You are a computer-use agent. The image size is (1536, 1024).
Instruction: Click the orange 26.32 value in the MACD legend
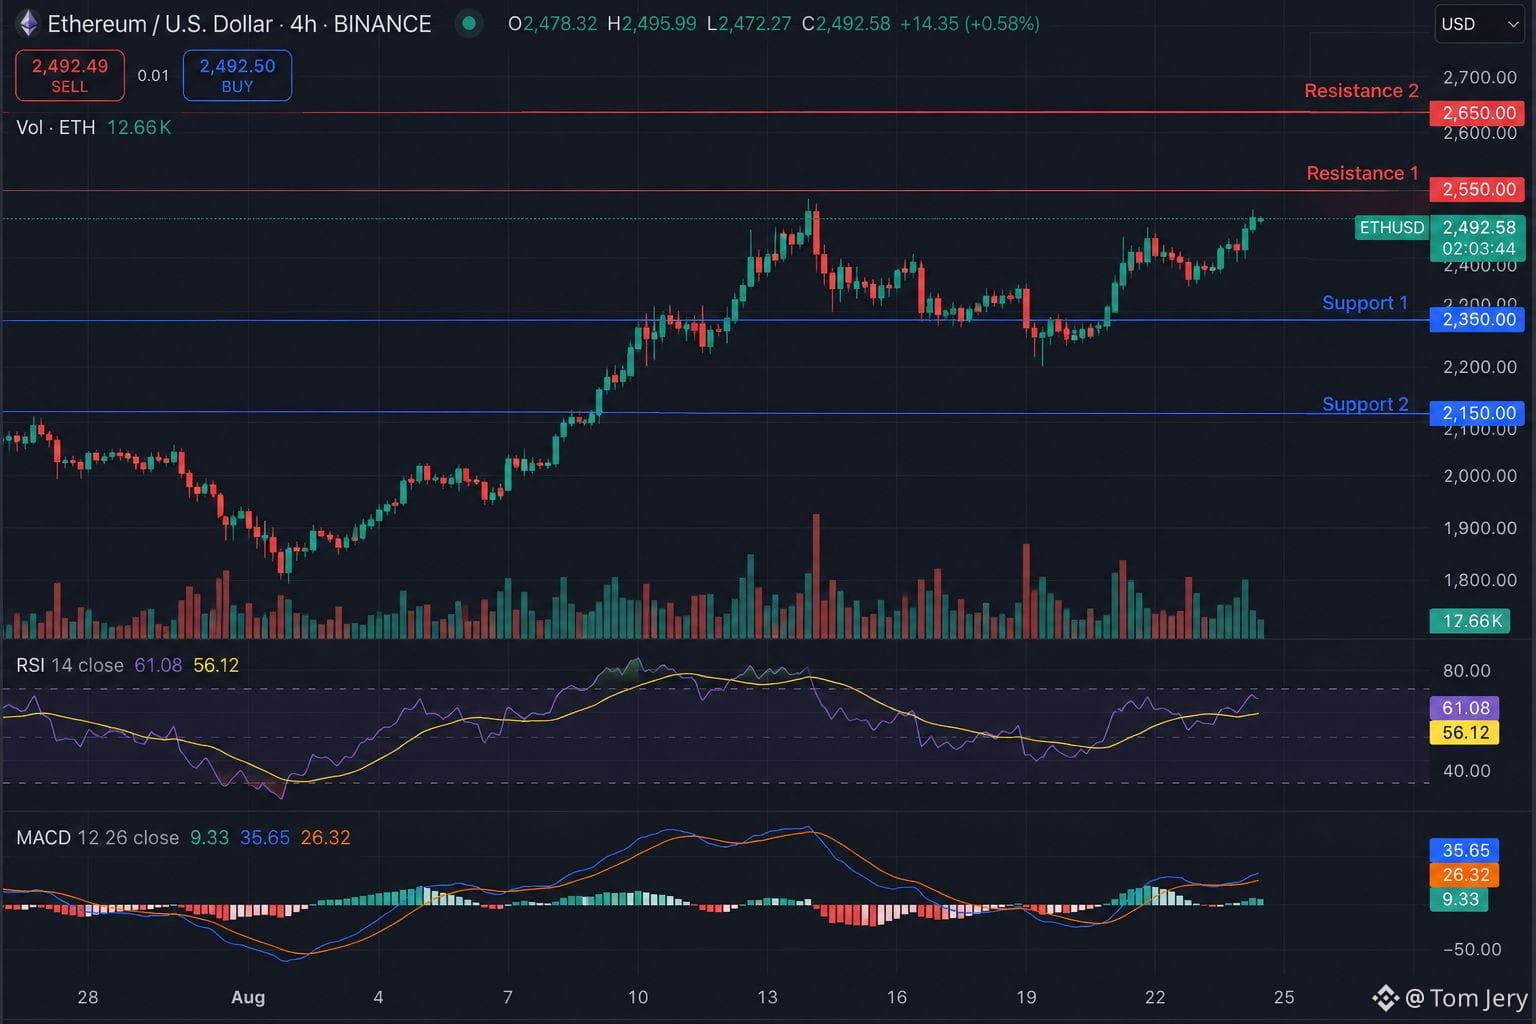[x=326, y=837]
